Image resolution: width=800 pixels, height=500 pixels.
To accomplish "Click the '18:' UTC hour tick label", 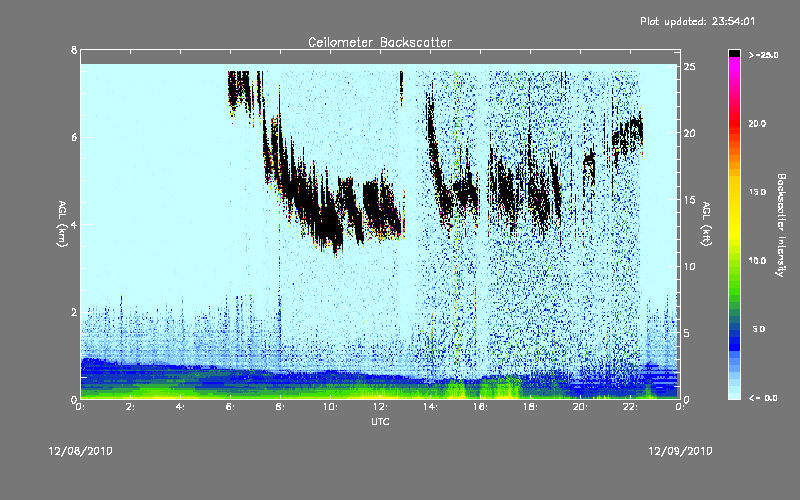I will (530, 407).
